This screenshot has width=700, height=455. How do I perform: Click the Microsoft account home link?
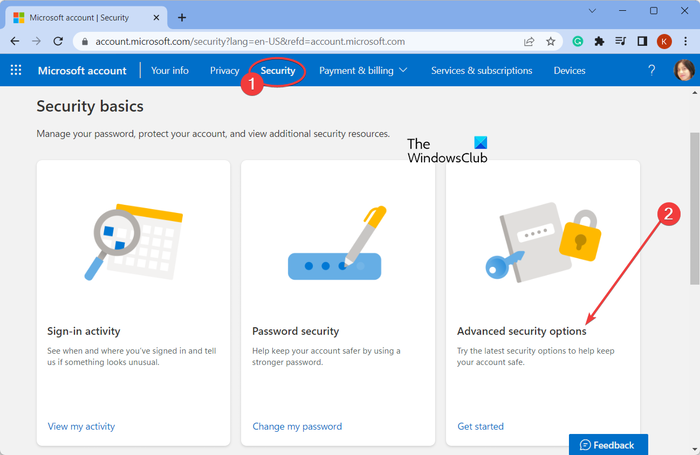point(82,71)
